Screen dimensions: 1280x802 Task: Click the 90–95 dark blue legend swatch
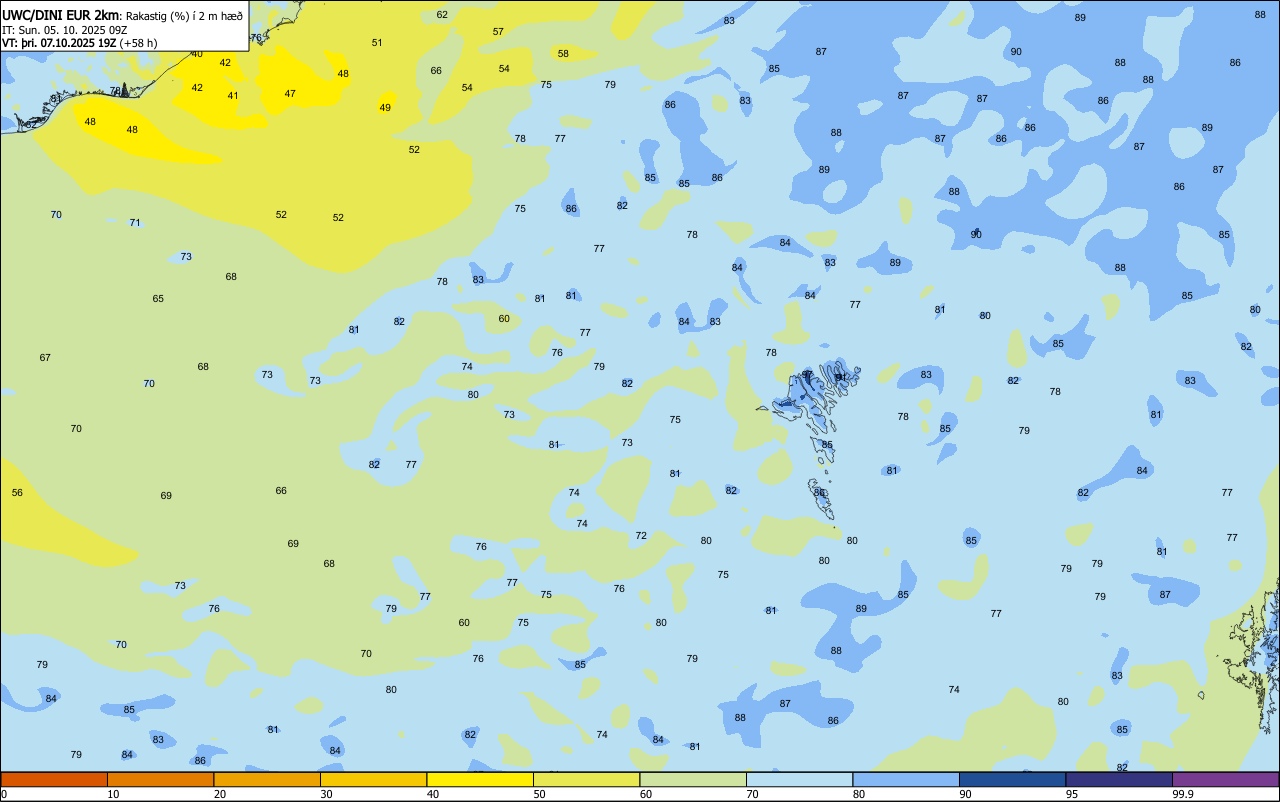tap(1012, 779)
